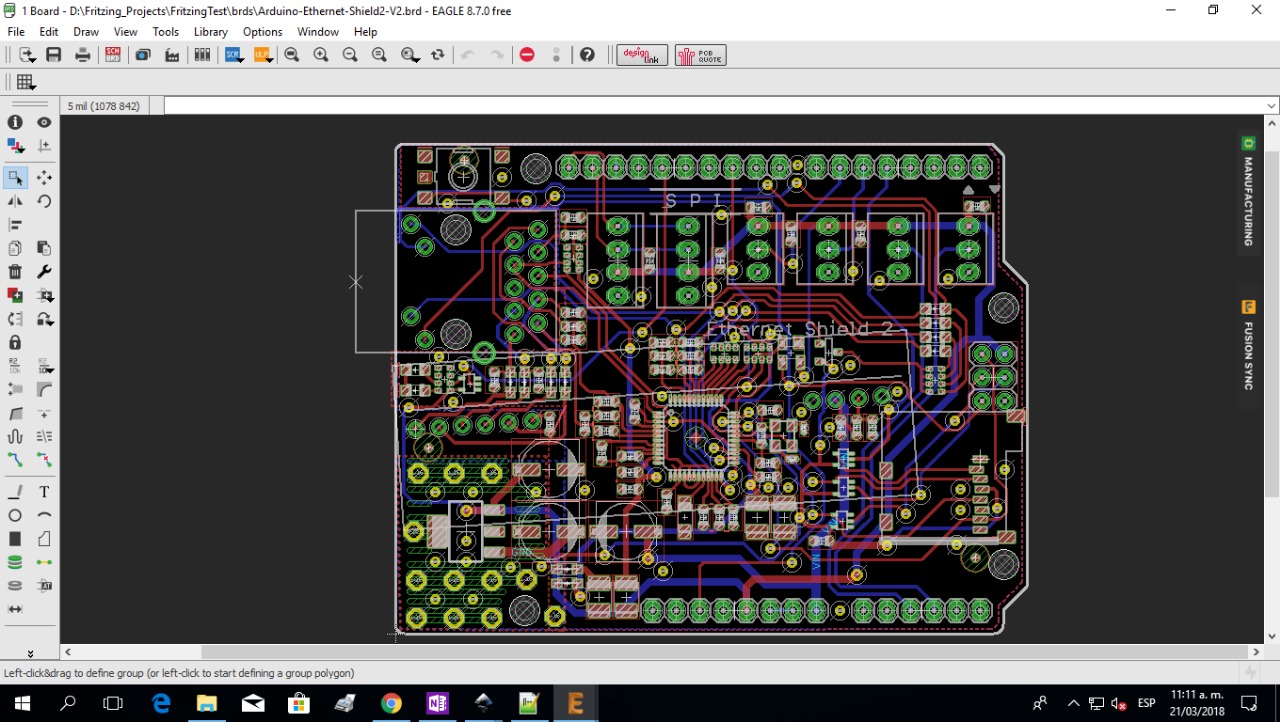Screen dimensions: 1280x722
Task: Select the Paste tool
Action: [44, 248]
